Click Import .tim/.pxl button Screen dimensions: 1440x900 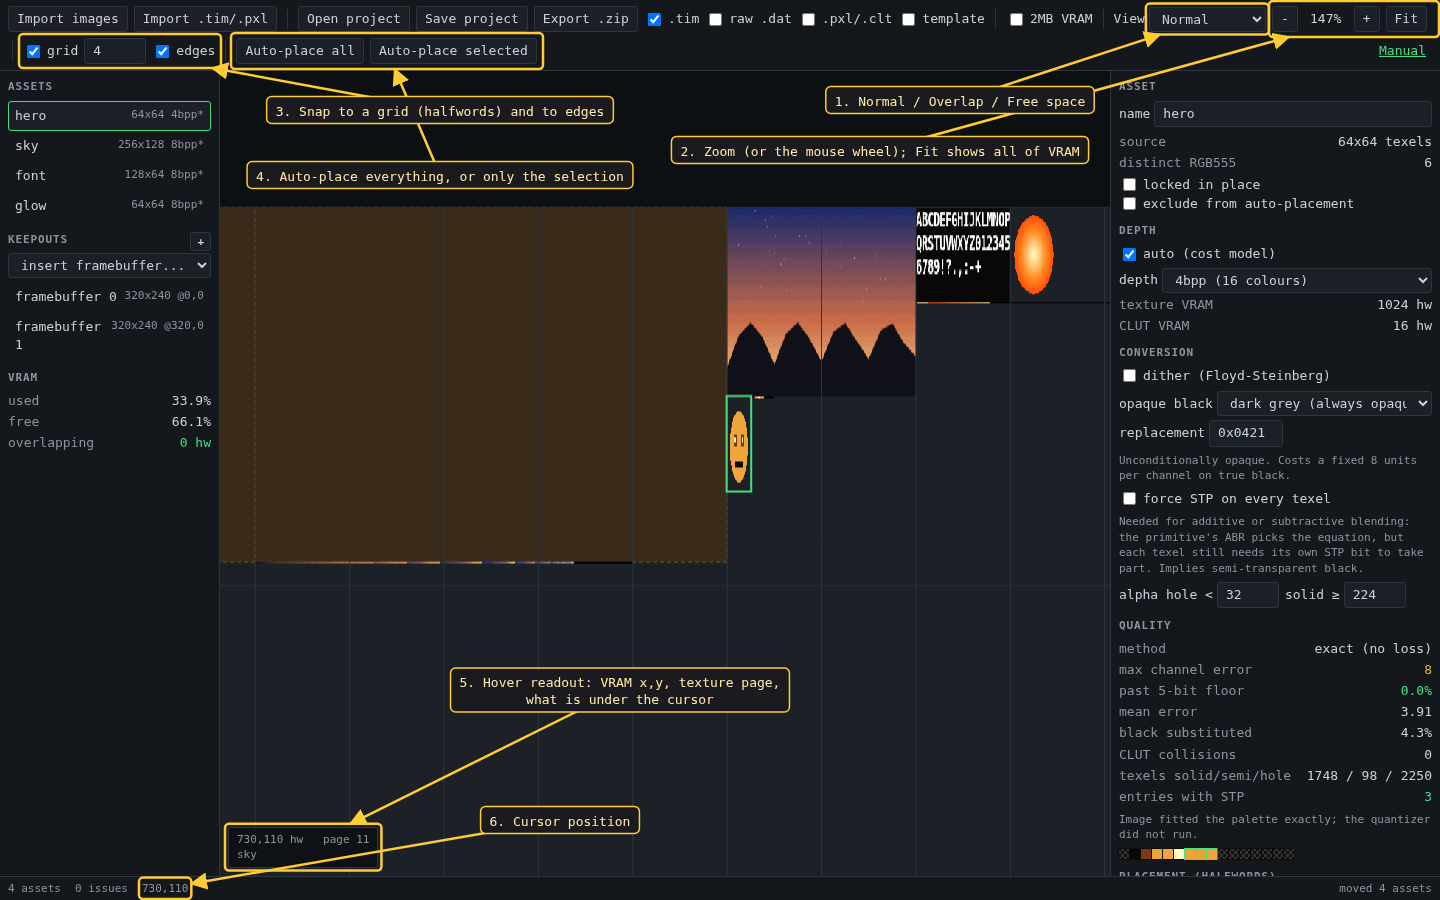(x=205, y=19)
